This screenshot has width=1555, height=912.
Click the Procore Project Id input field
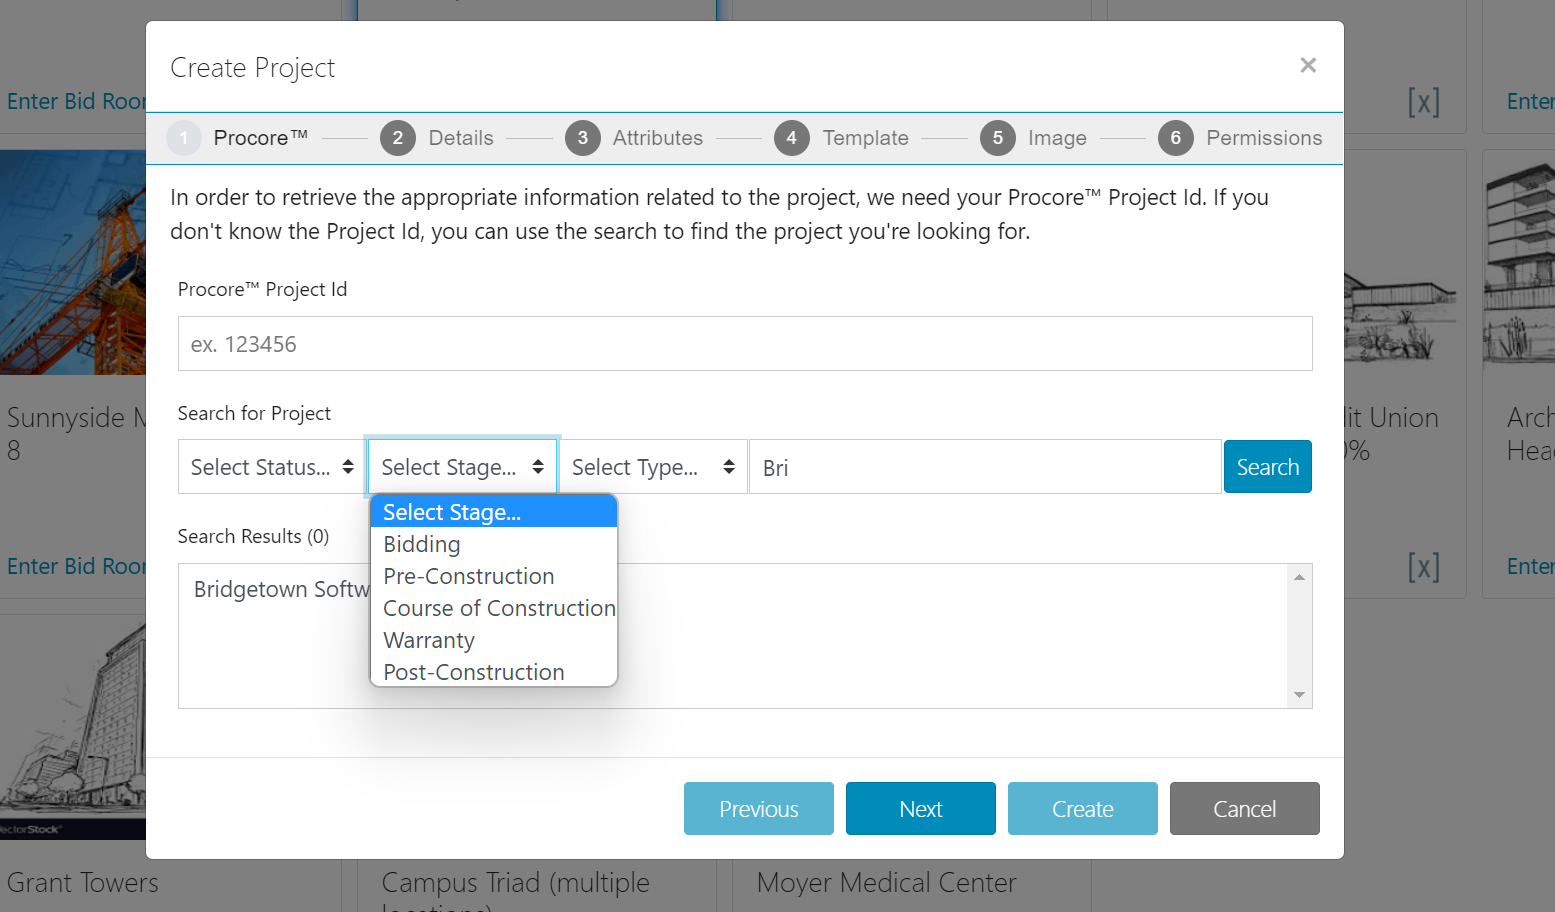pos(744,344)
